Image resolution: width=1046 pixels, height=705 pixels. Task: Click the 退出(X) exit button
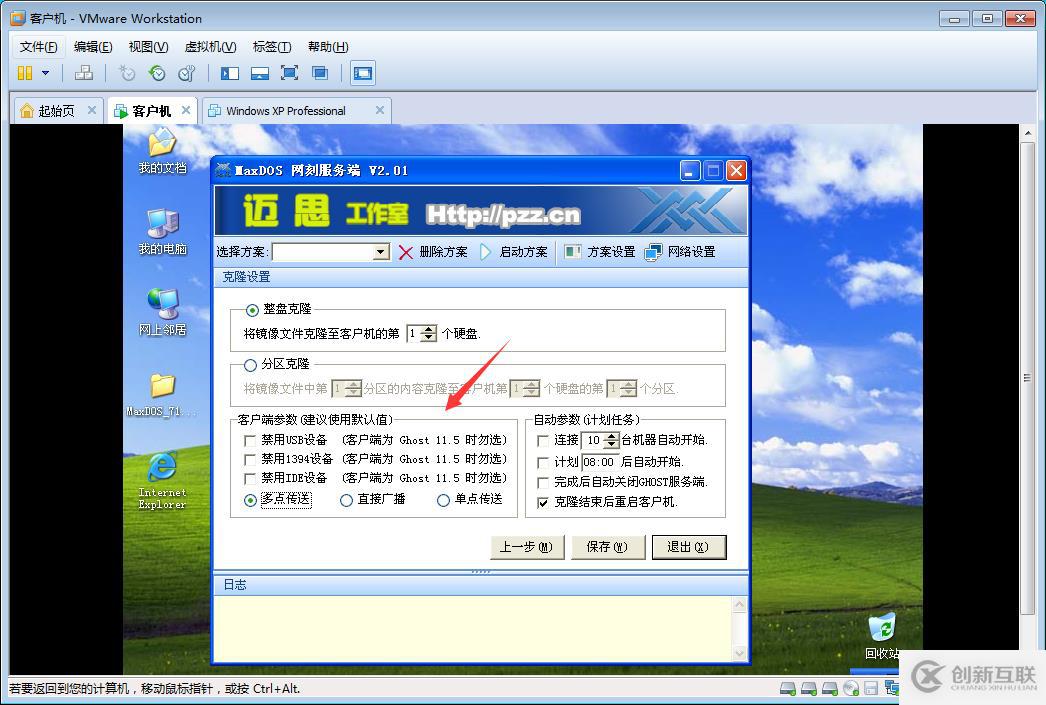[689, 547]
